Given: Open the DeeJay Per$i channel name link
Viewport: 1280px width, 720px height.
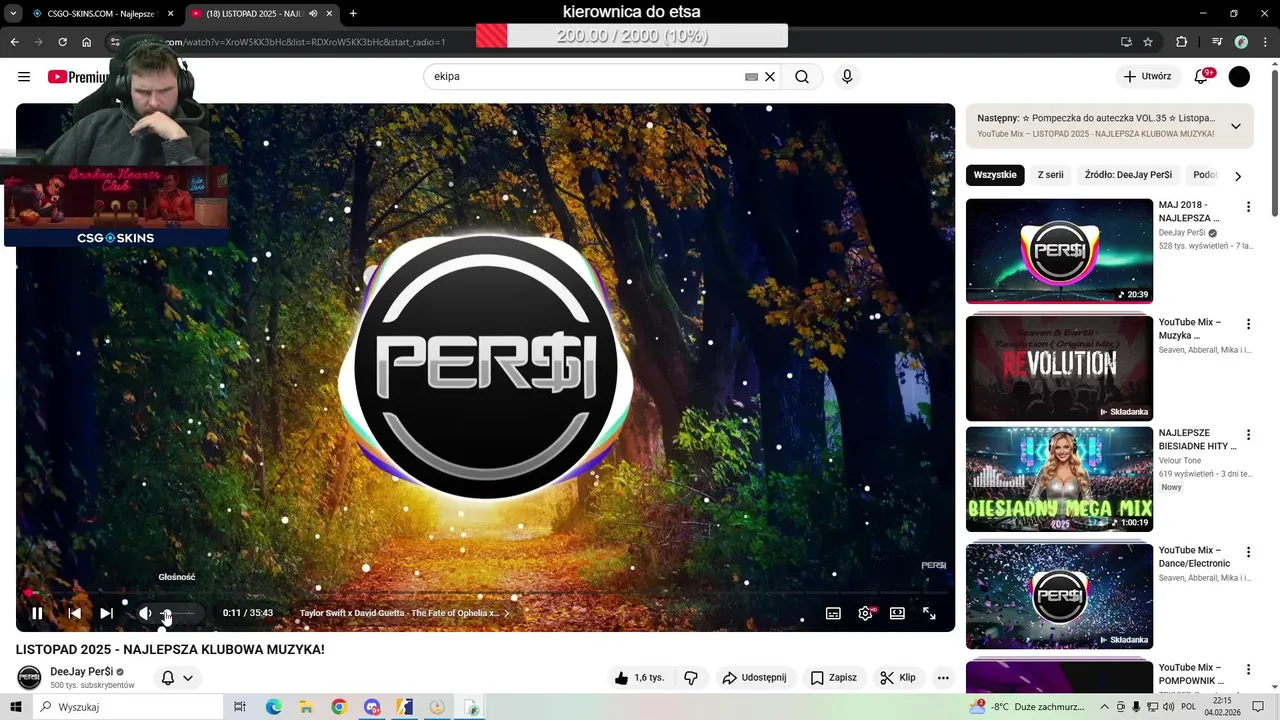Looking at the screenshot, I should 82,672.
